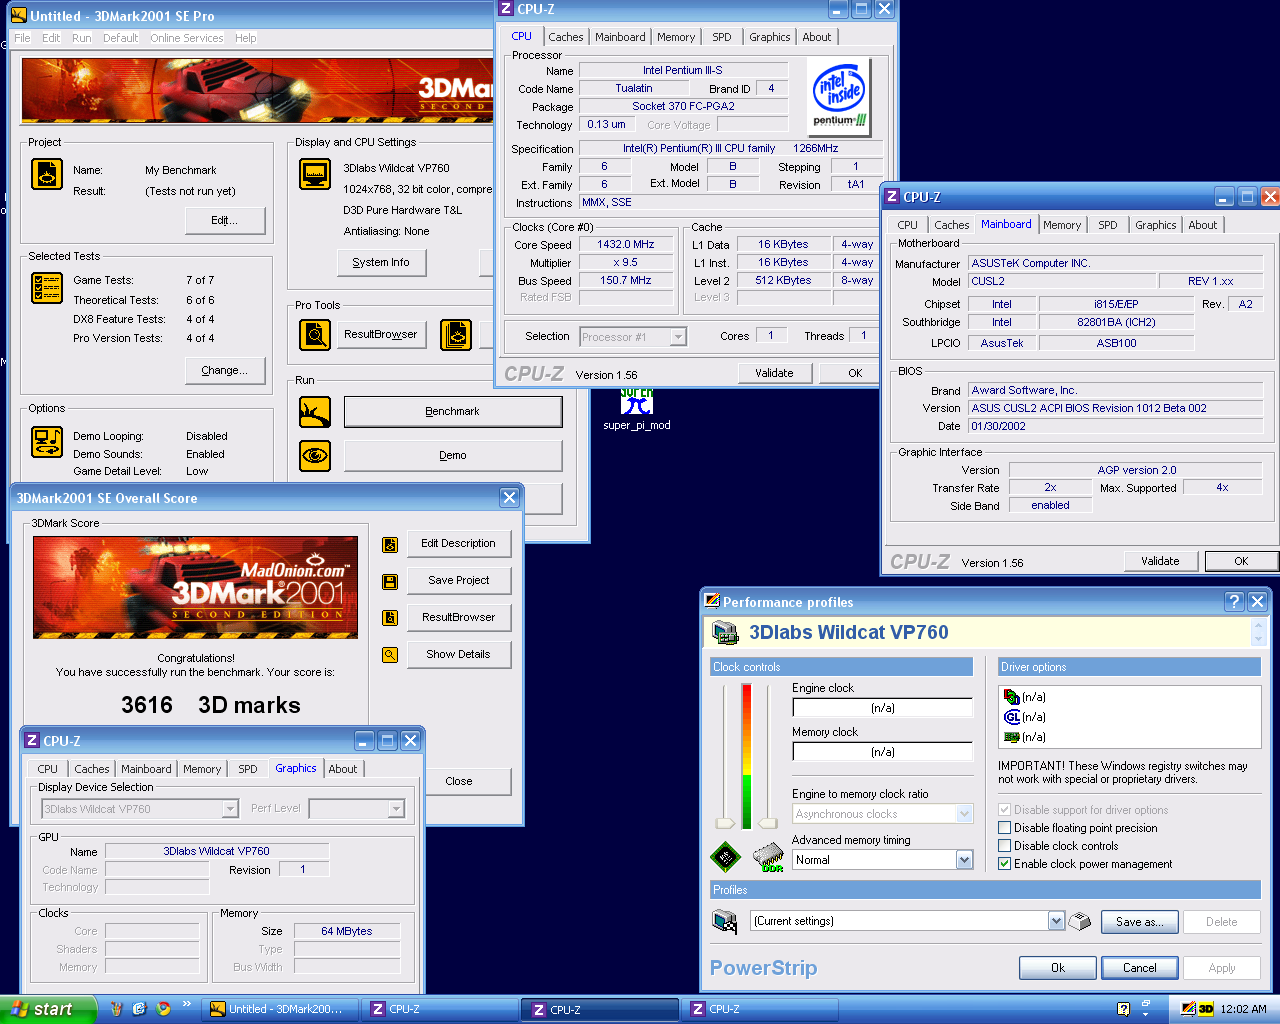Click the Change... button under Selected Tests
This screenshot has height=1024, width=1280.
(225, 370)
